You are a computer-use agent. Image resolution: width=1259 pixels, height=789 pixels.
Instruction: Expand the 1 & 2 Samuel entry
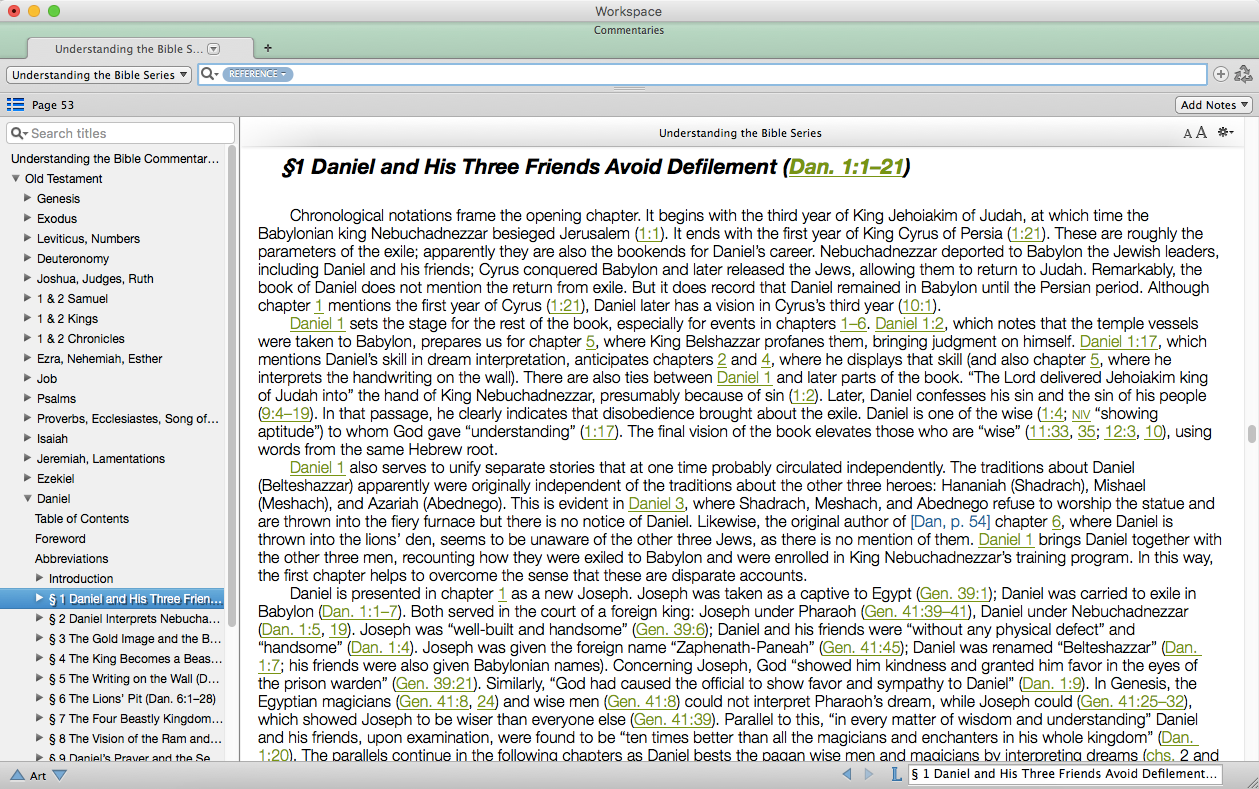[28, 298]
